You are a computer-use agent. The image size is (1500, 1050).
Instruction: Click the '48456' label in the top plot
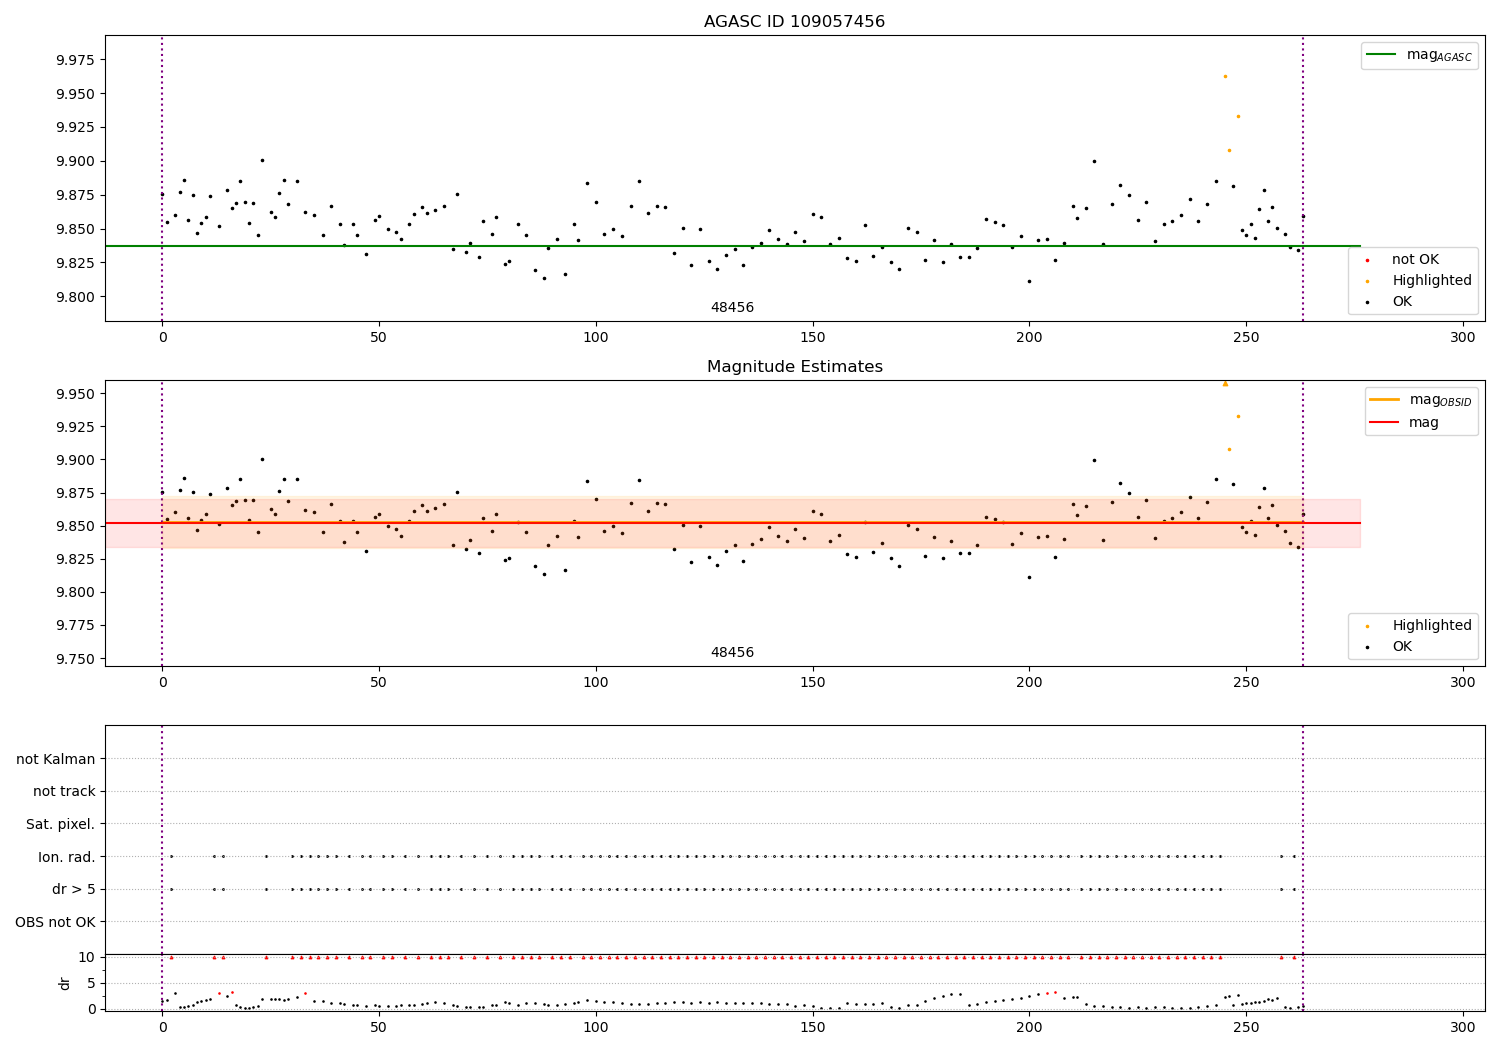[732, 308]
